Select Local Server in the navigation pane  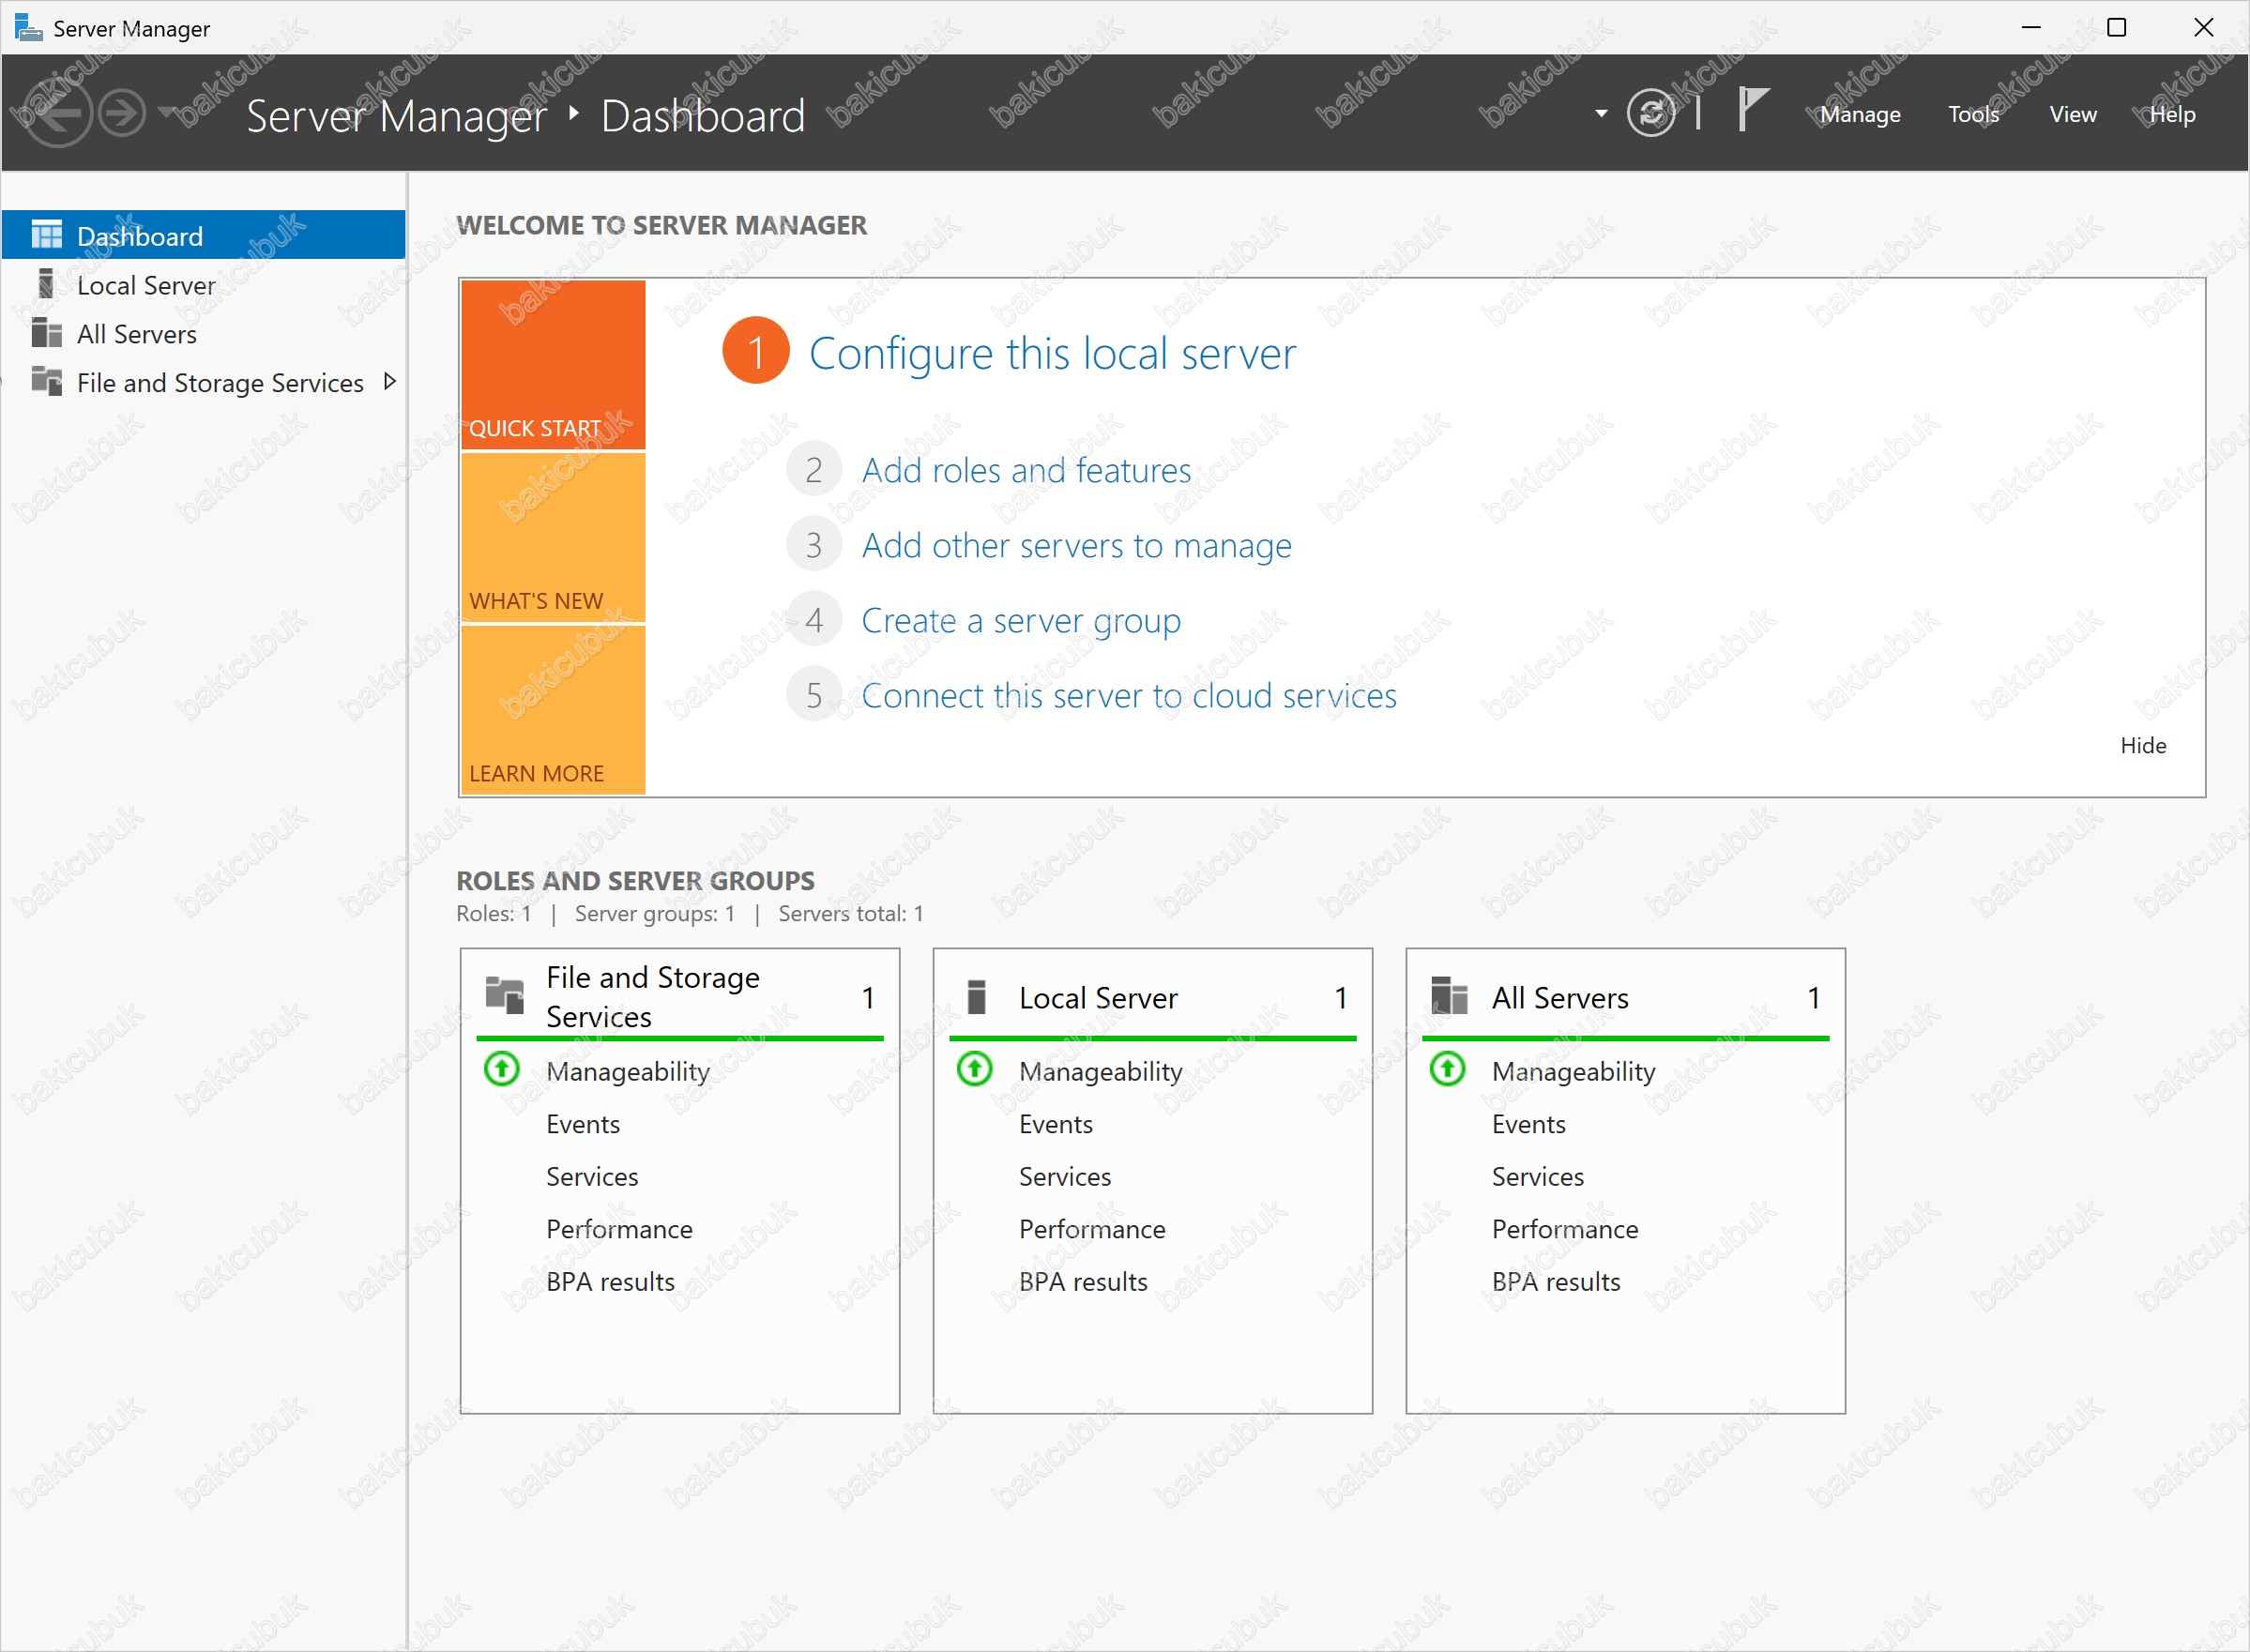pyautogui.click(x=203, y=284)
